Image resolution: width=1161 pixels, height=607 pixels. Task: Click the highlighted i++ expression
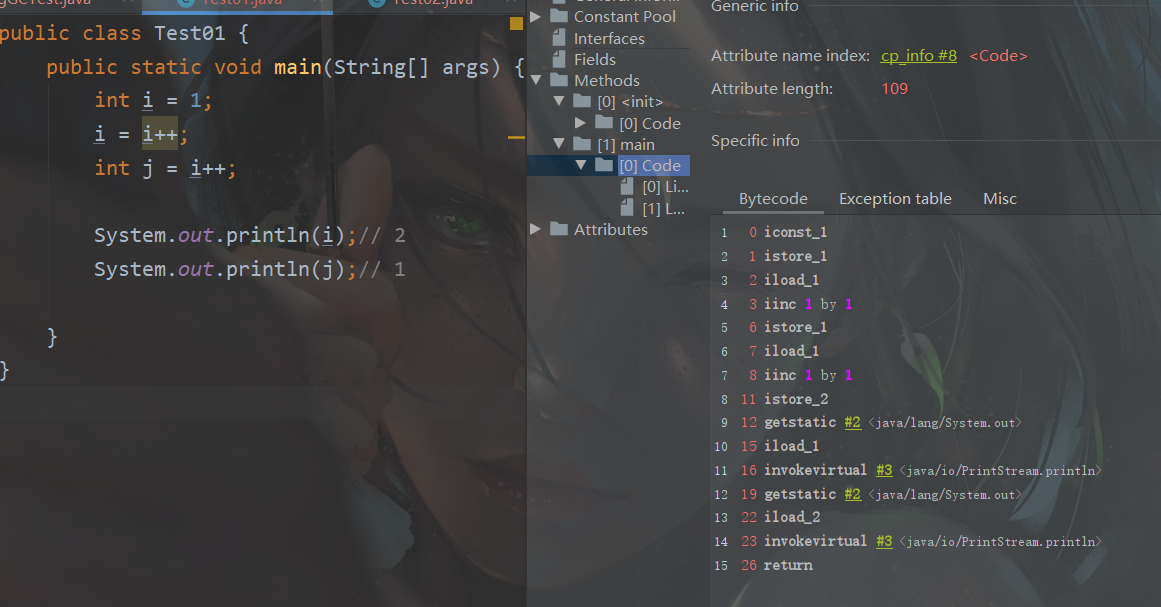160,134
